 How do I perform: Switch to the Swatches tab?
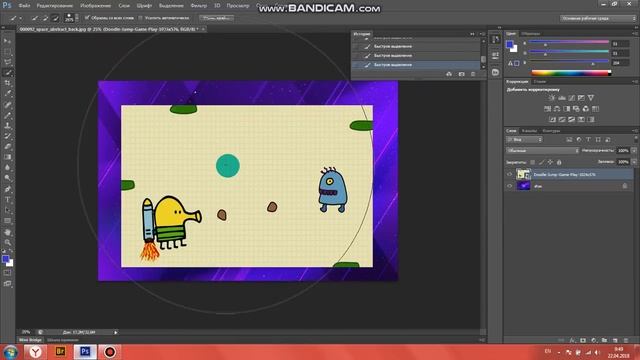531,33
